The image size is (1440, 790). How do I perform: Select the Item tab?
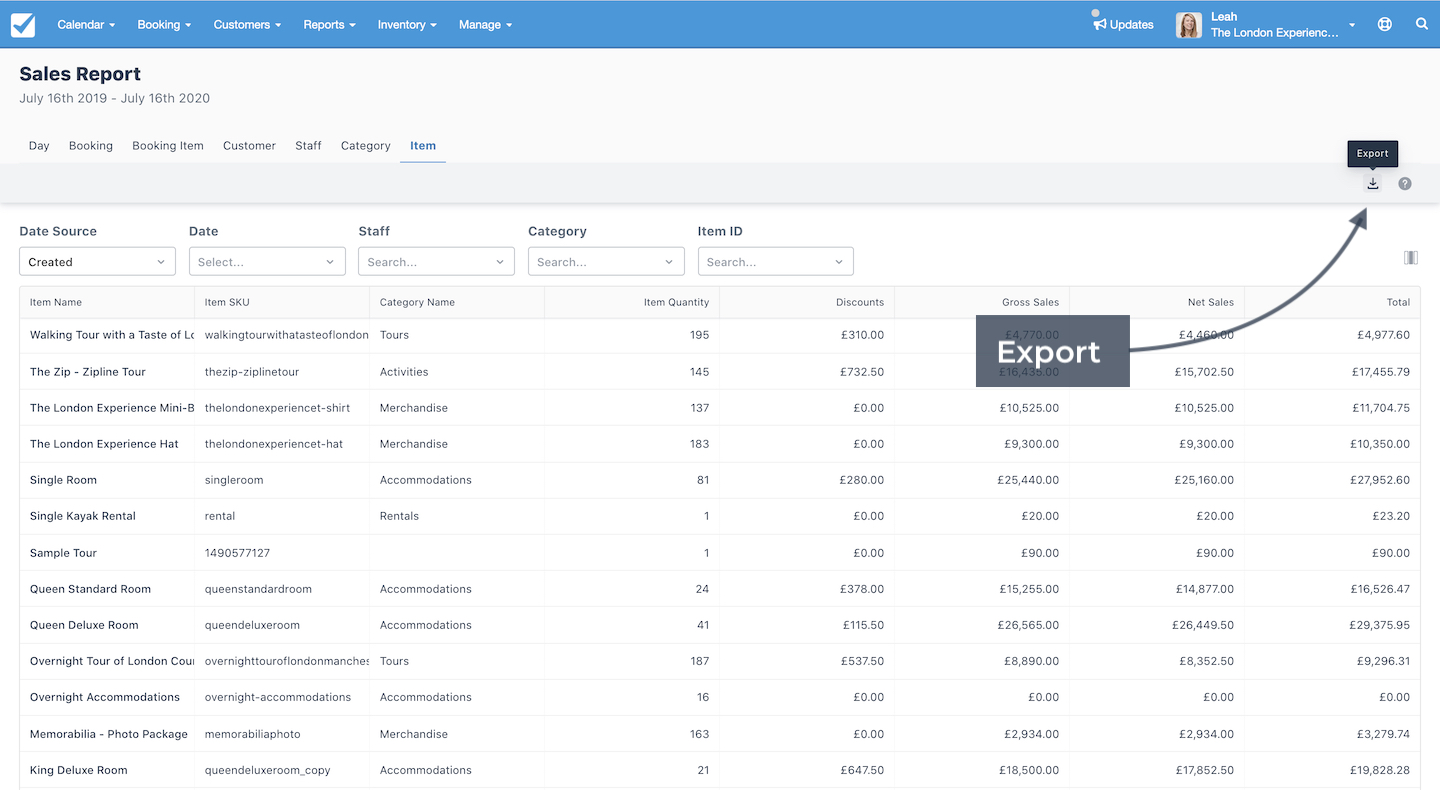(x=423, y=146)
